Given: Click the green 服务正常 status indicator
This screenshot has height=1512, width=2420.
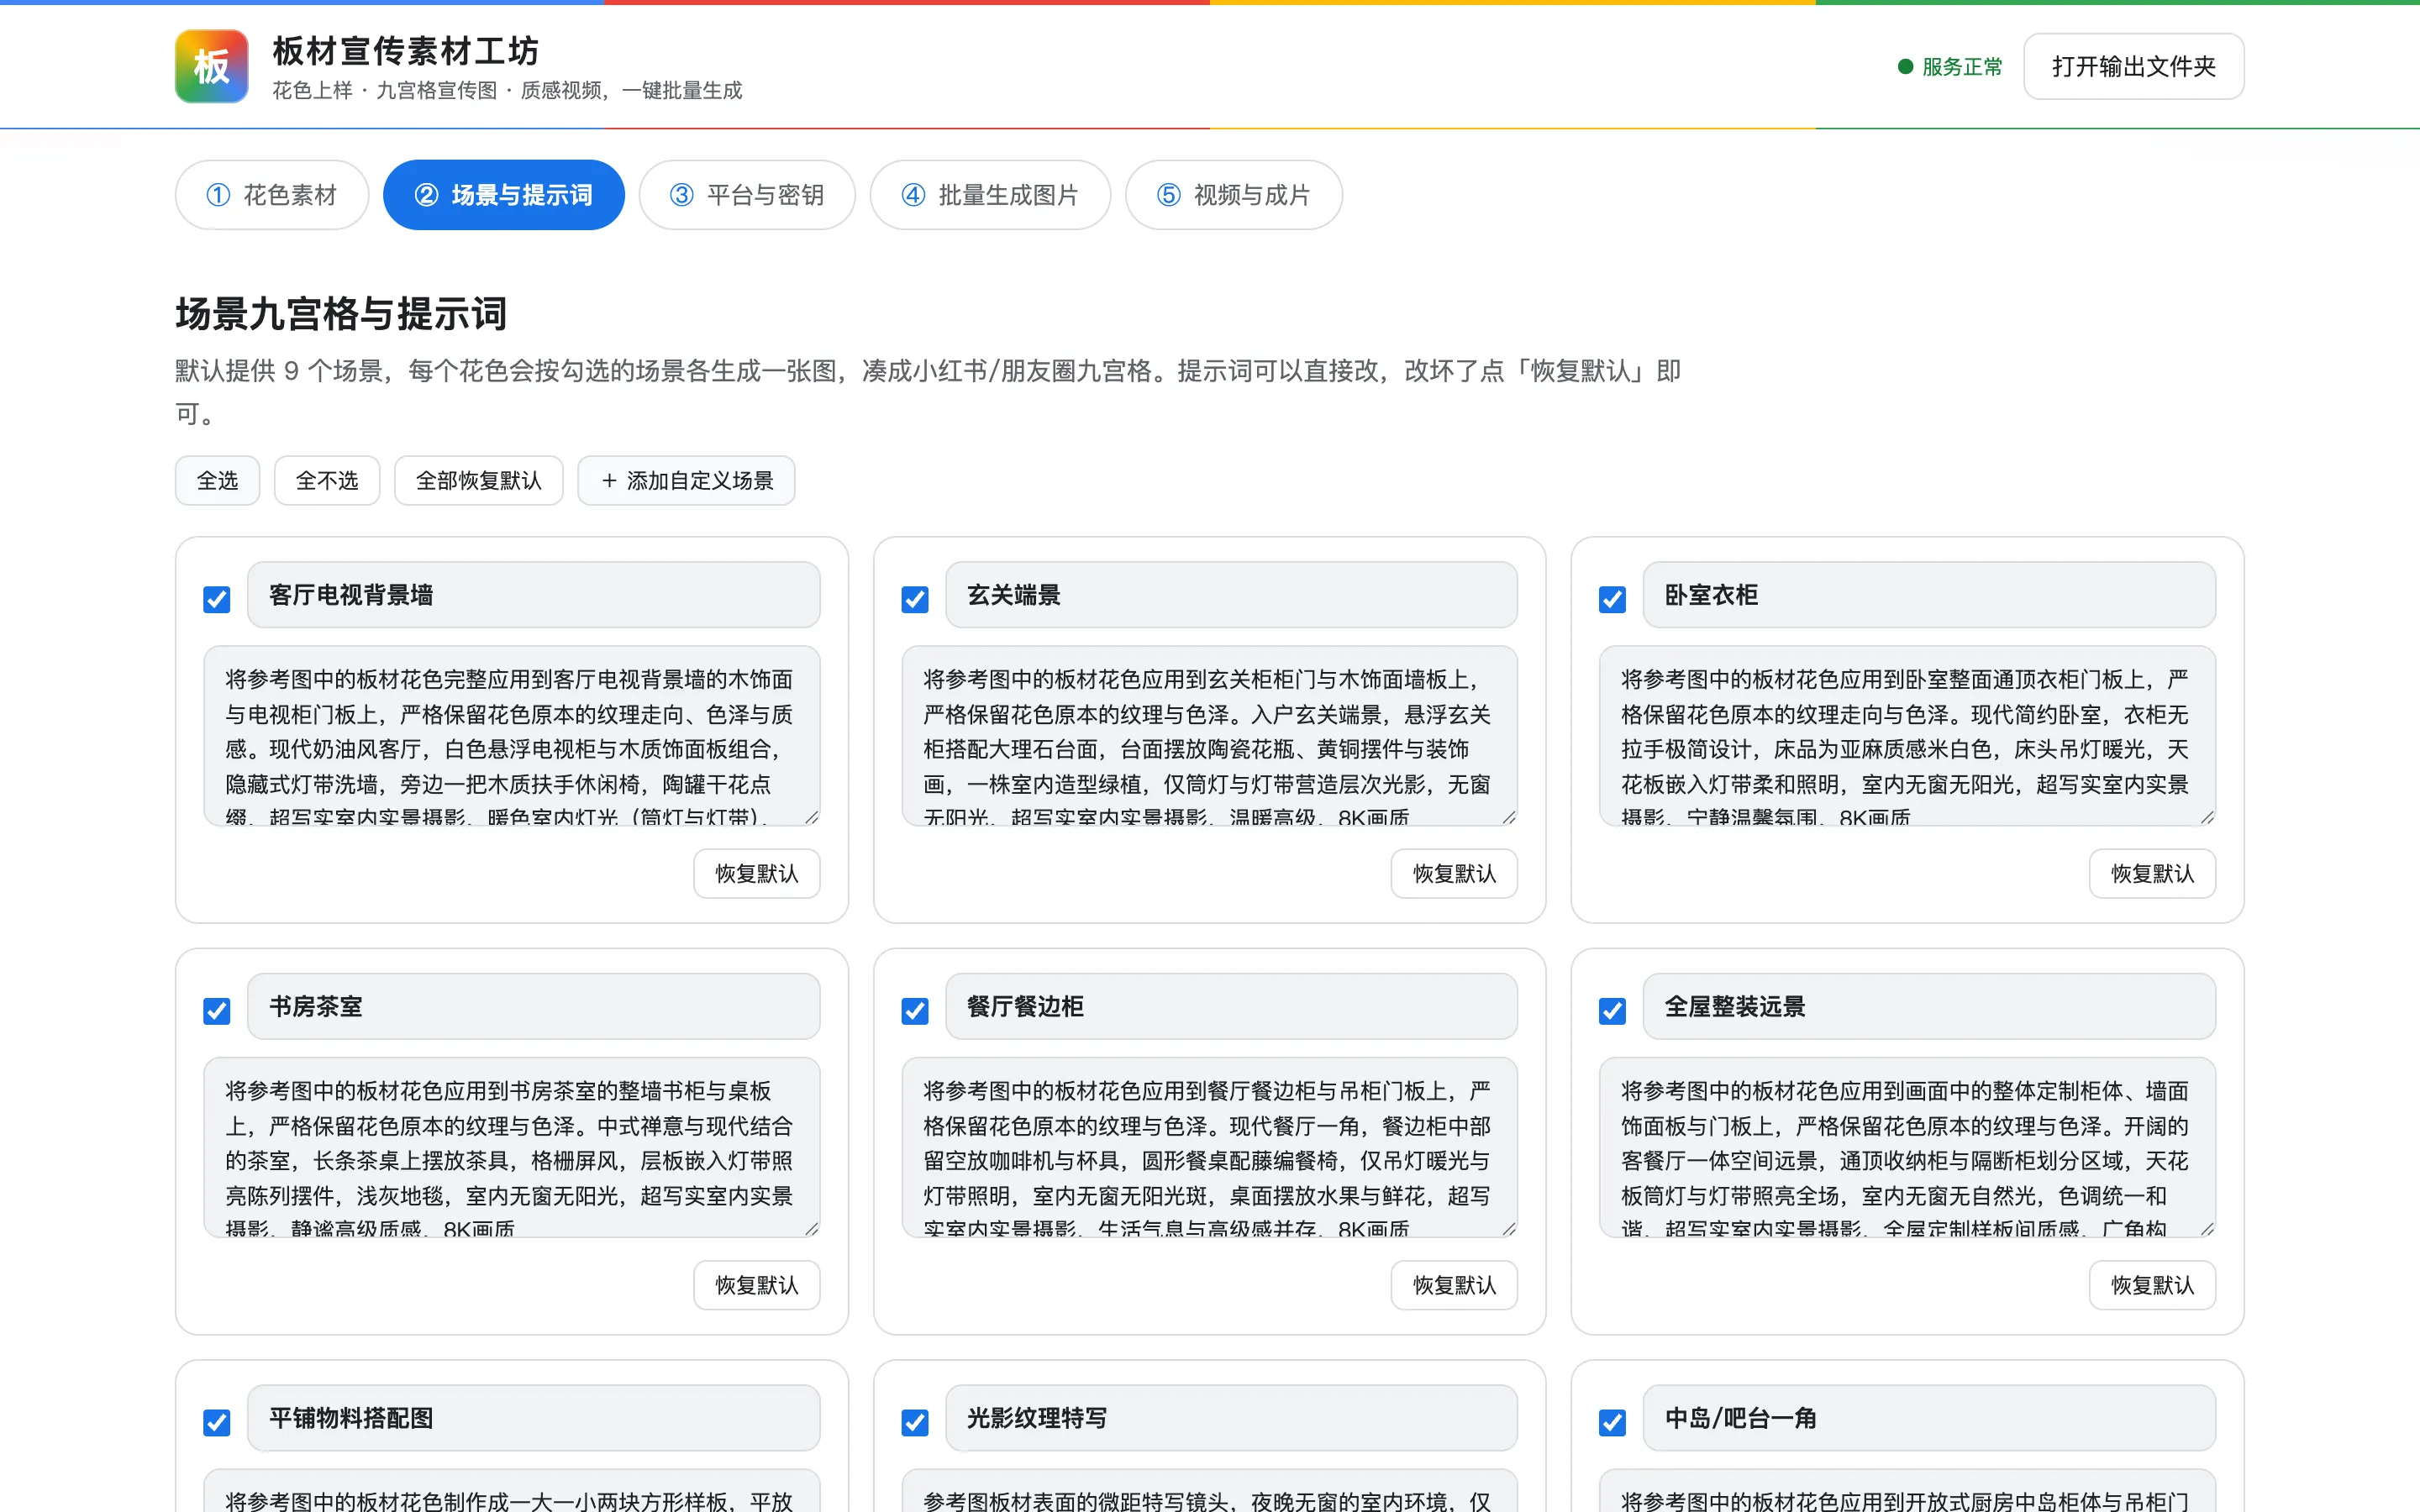Looking at the screenshot, I should (x=1950, y=67).
